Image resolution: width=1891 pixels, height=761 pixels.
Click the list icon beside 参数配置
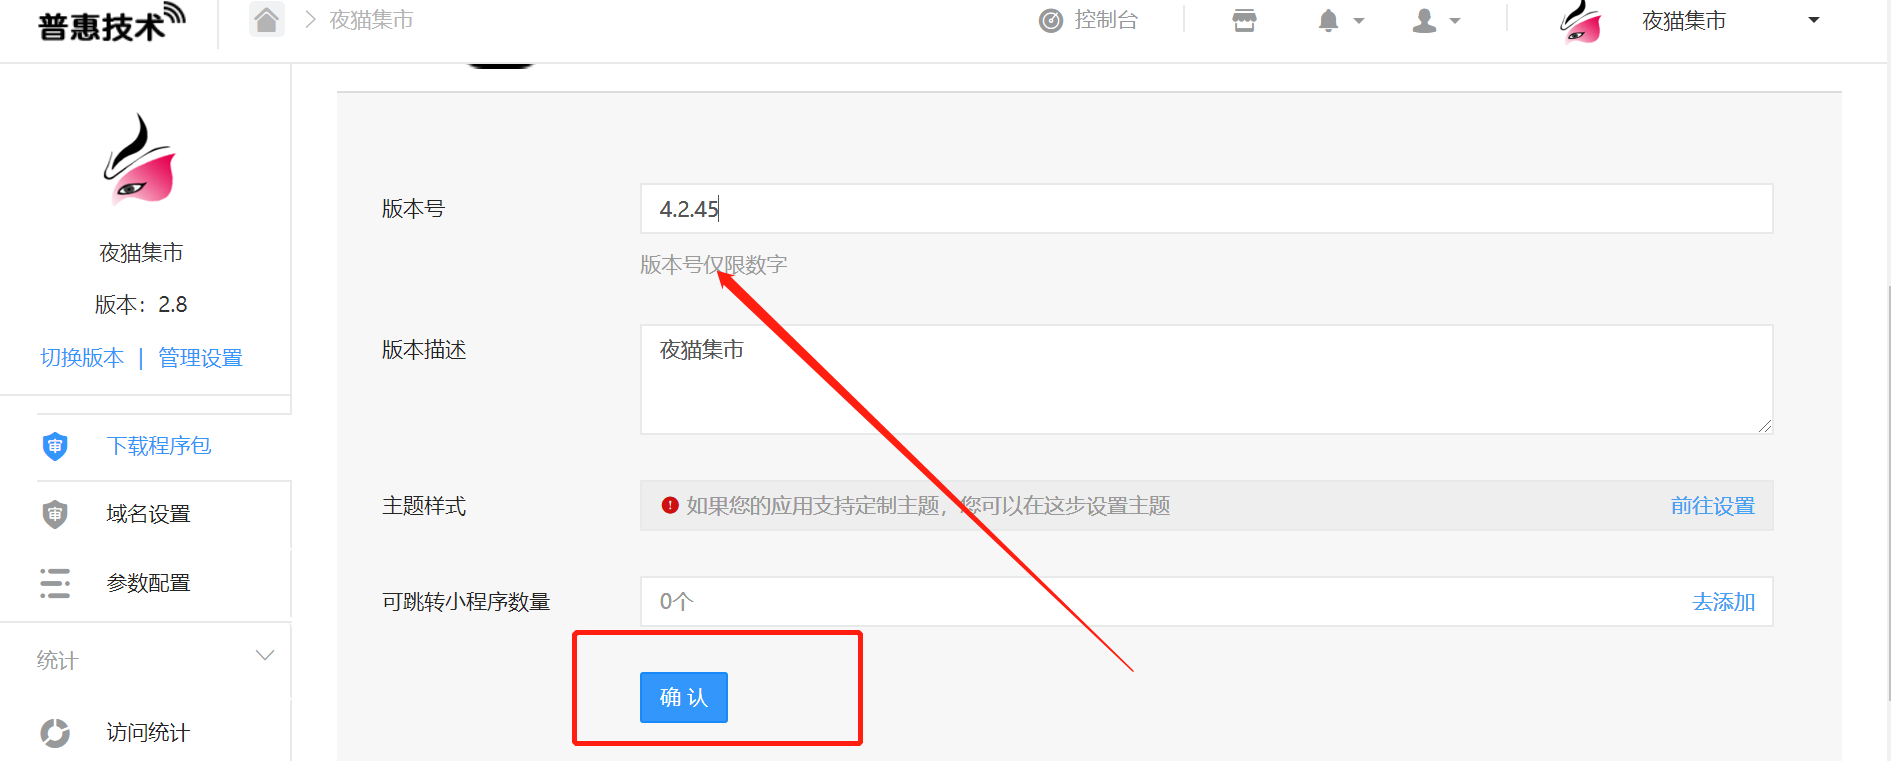(55, 583)
